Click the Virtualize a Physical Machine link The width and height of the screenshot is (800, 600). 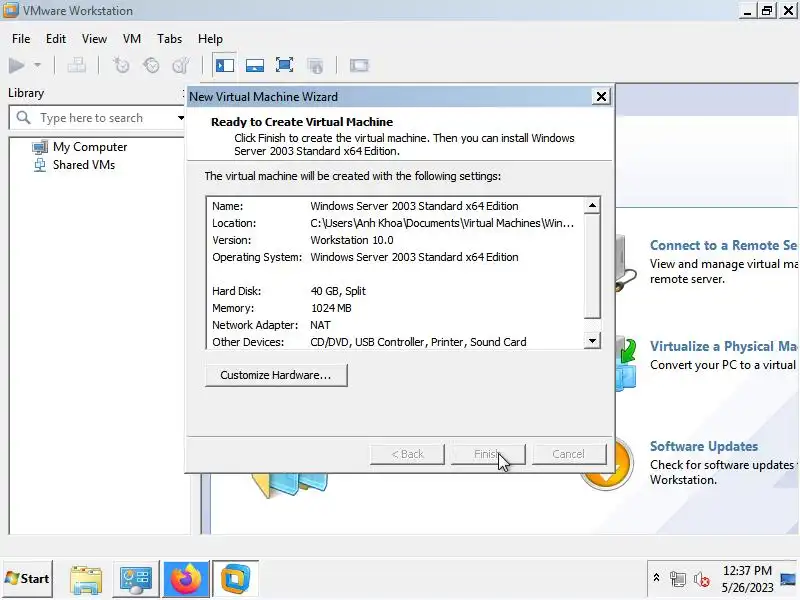point(723,346)
